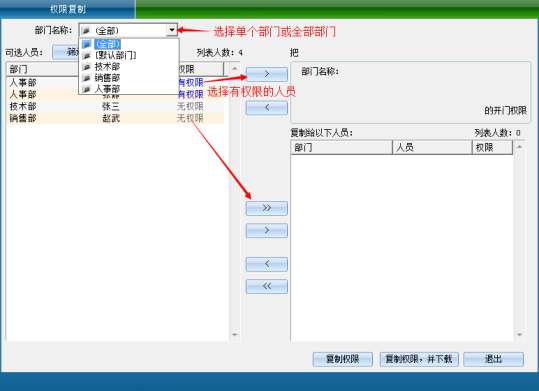Click the 部门名称 combo box field
The width and height of the screenshot is (539, 391).
click(x=128, y=30)
